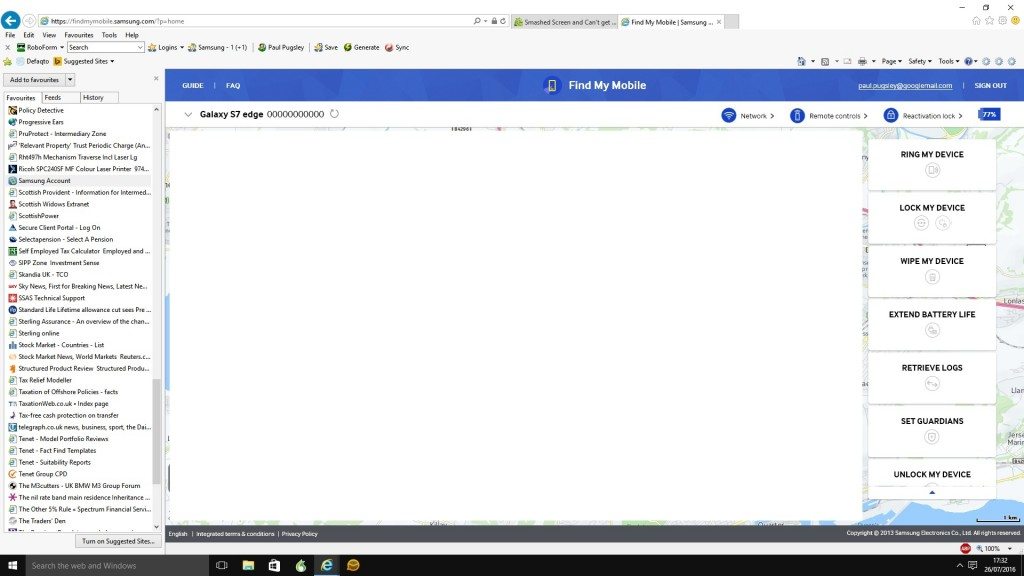Viewport: 1024px width, 576px height.
Task: Open the FAQ link
Action: coord(233,86)
